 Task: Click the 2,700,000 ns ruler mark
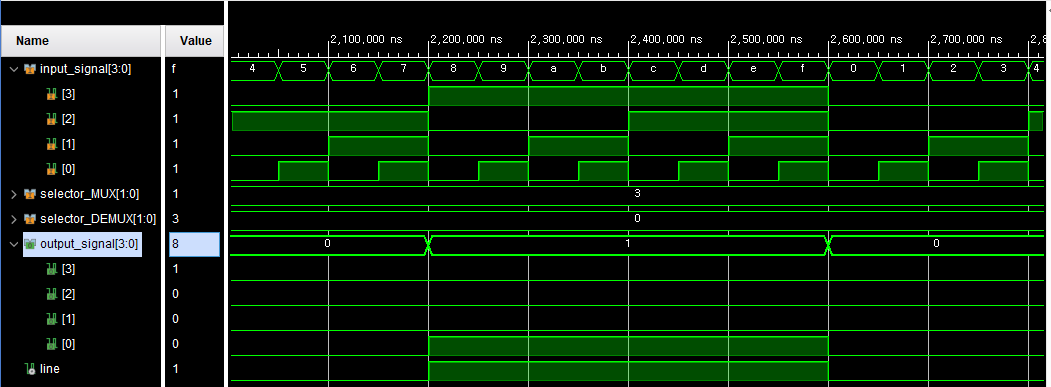[967, 40]
